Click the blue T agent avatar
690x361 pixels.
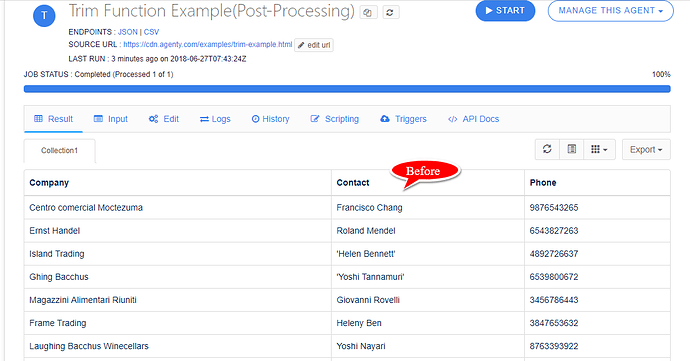[x=44, y=16]
